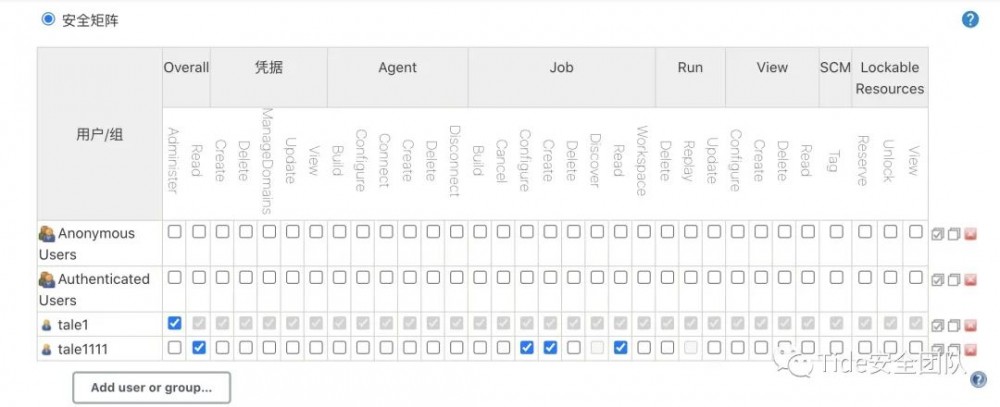The height and width of the screenshot is (407, 1000).
Task: Check Lockable Resources View for Anonymous Users
Action: coord(915,232)
